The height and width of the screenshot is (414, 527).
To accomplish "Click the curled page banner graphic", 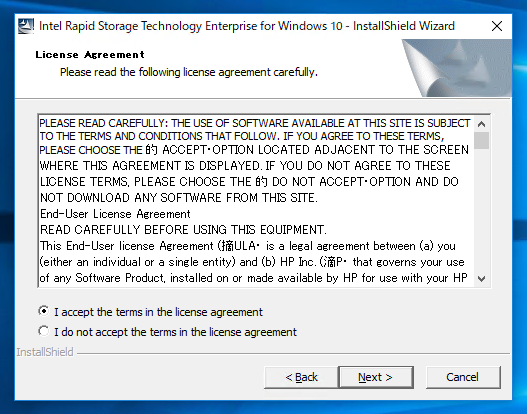I will [457, 68].
